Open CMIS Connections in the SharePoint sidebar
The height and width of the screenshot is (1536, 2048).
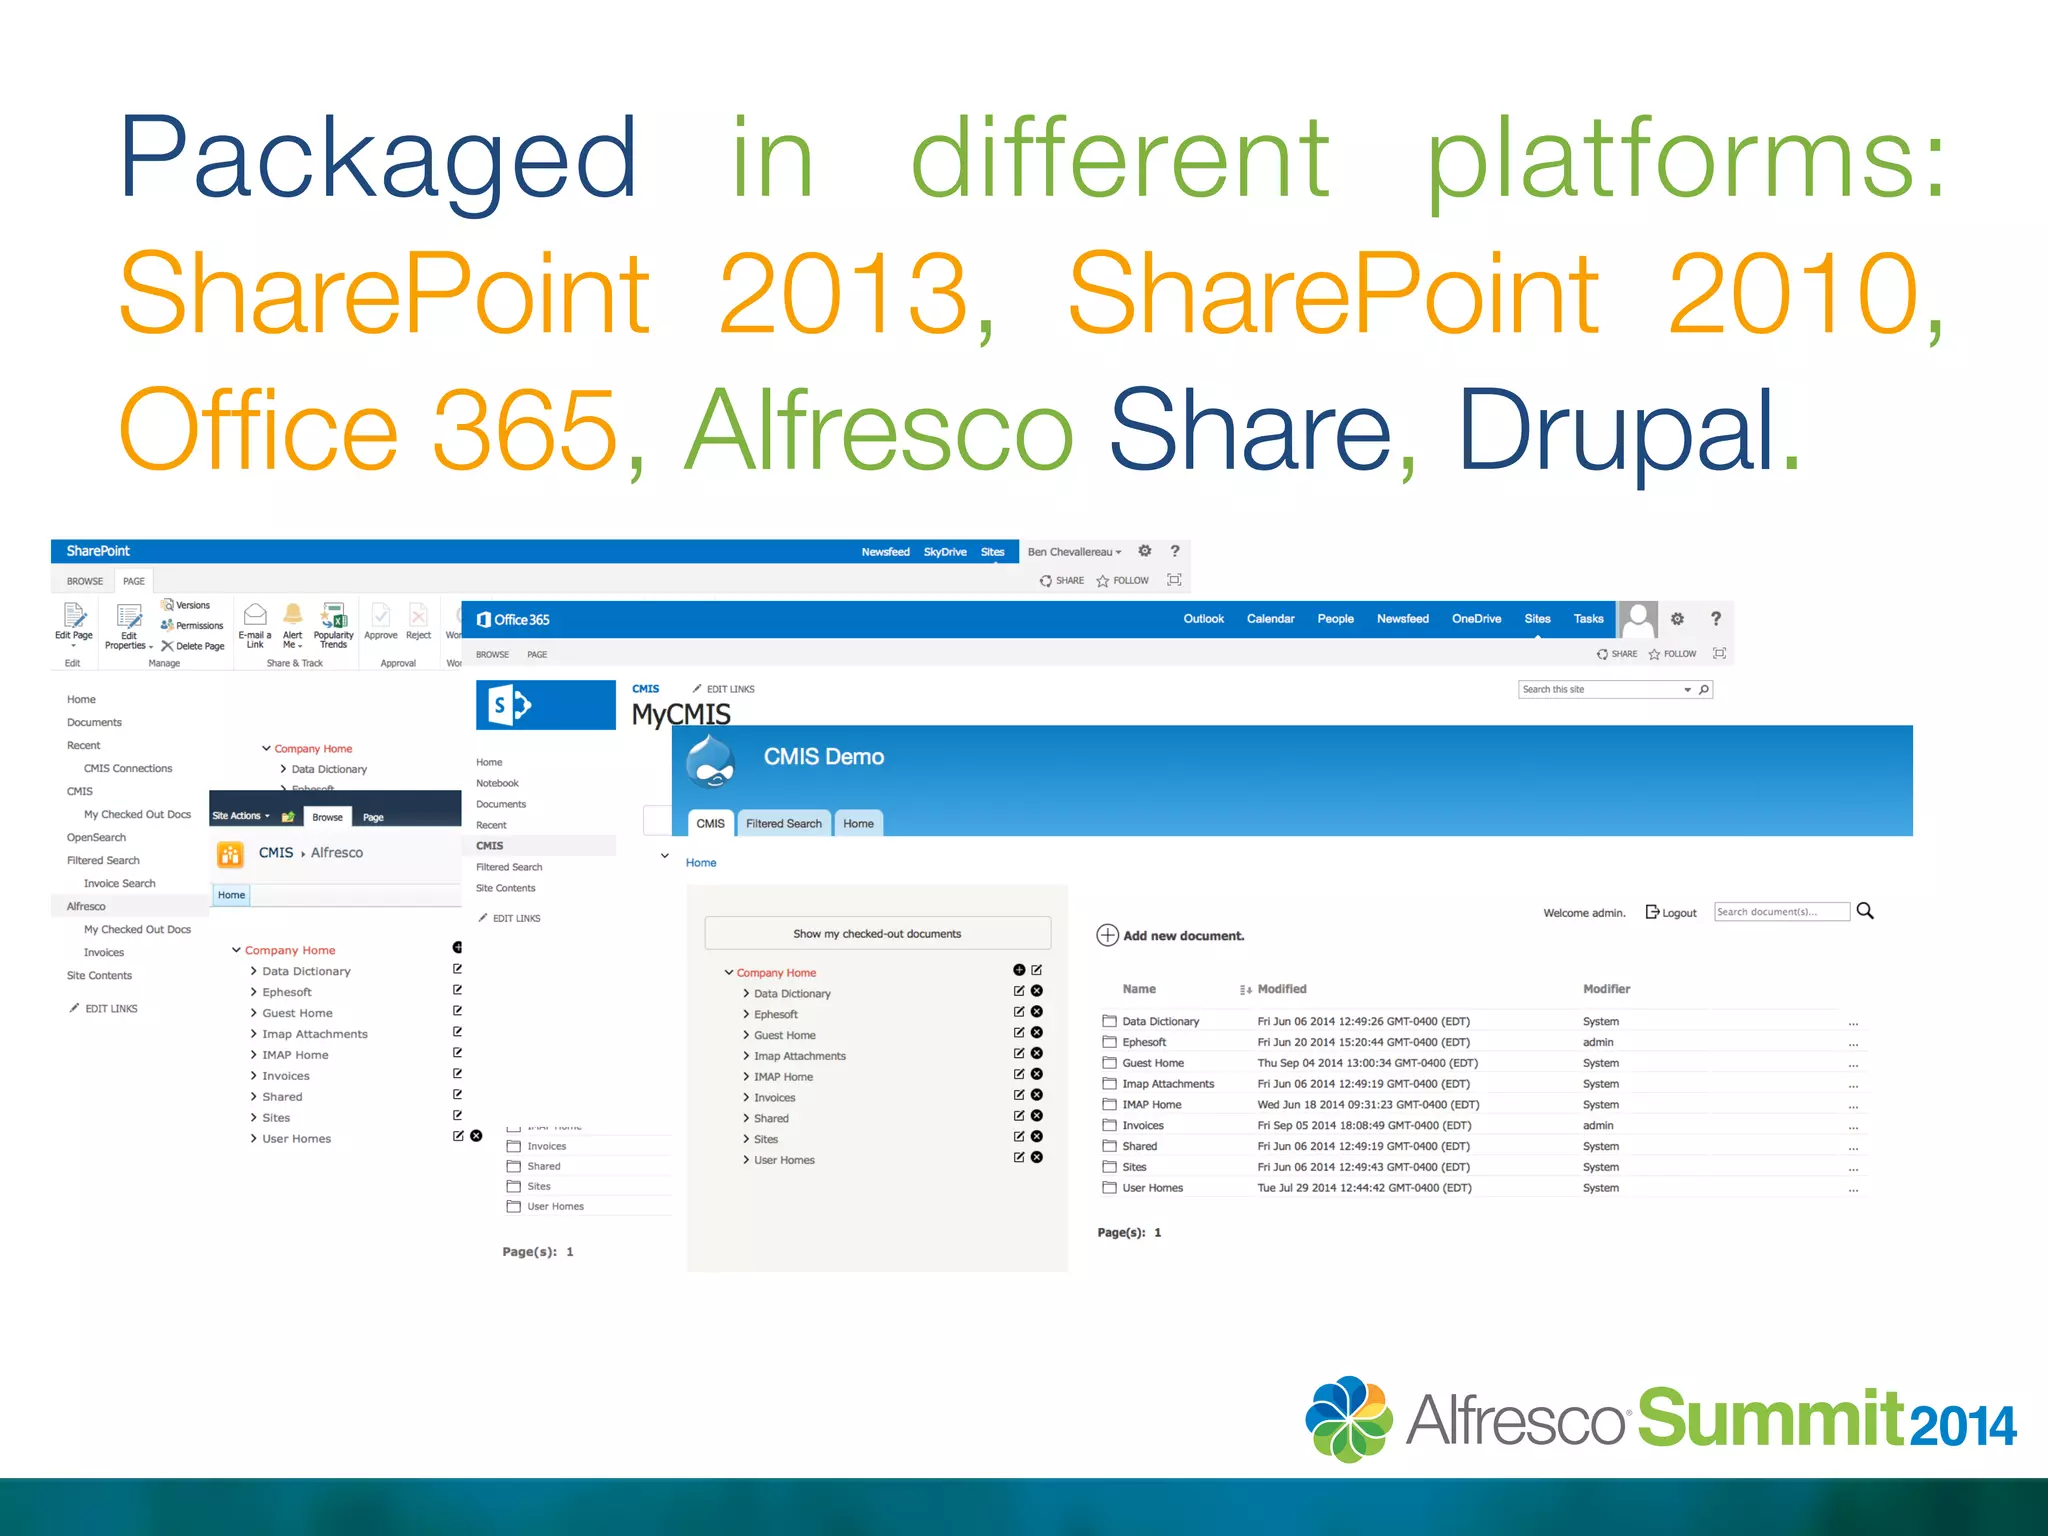pos(128,768)
